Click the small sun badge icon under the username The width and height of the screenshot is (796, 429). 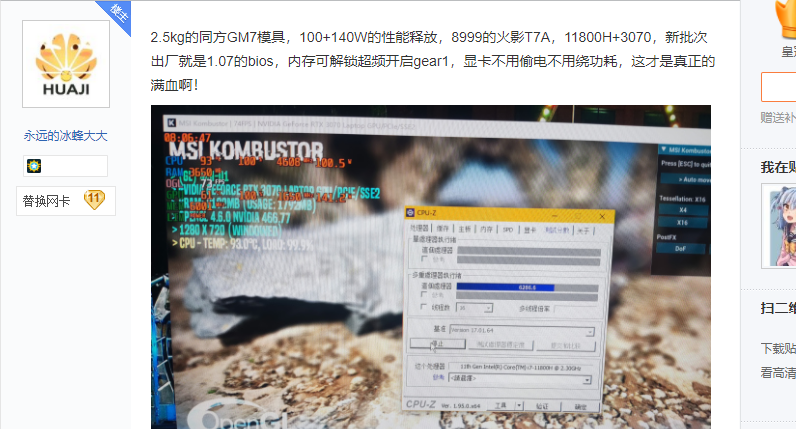(x=34, y=166)
